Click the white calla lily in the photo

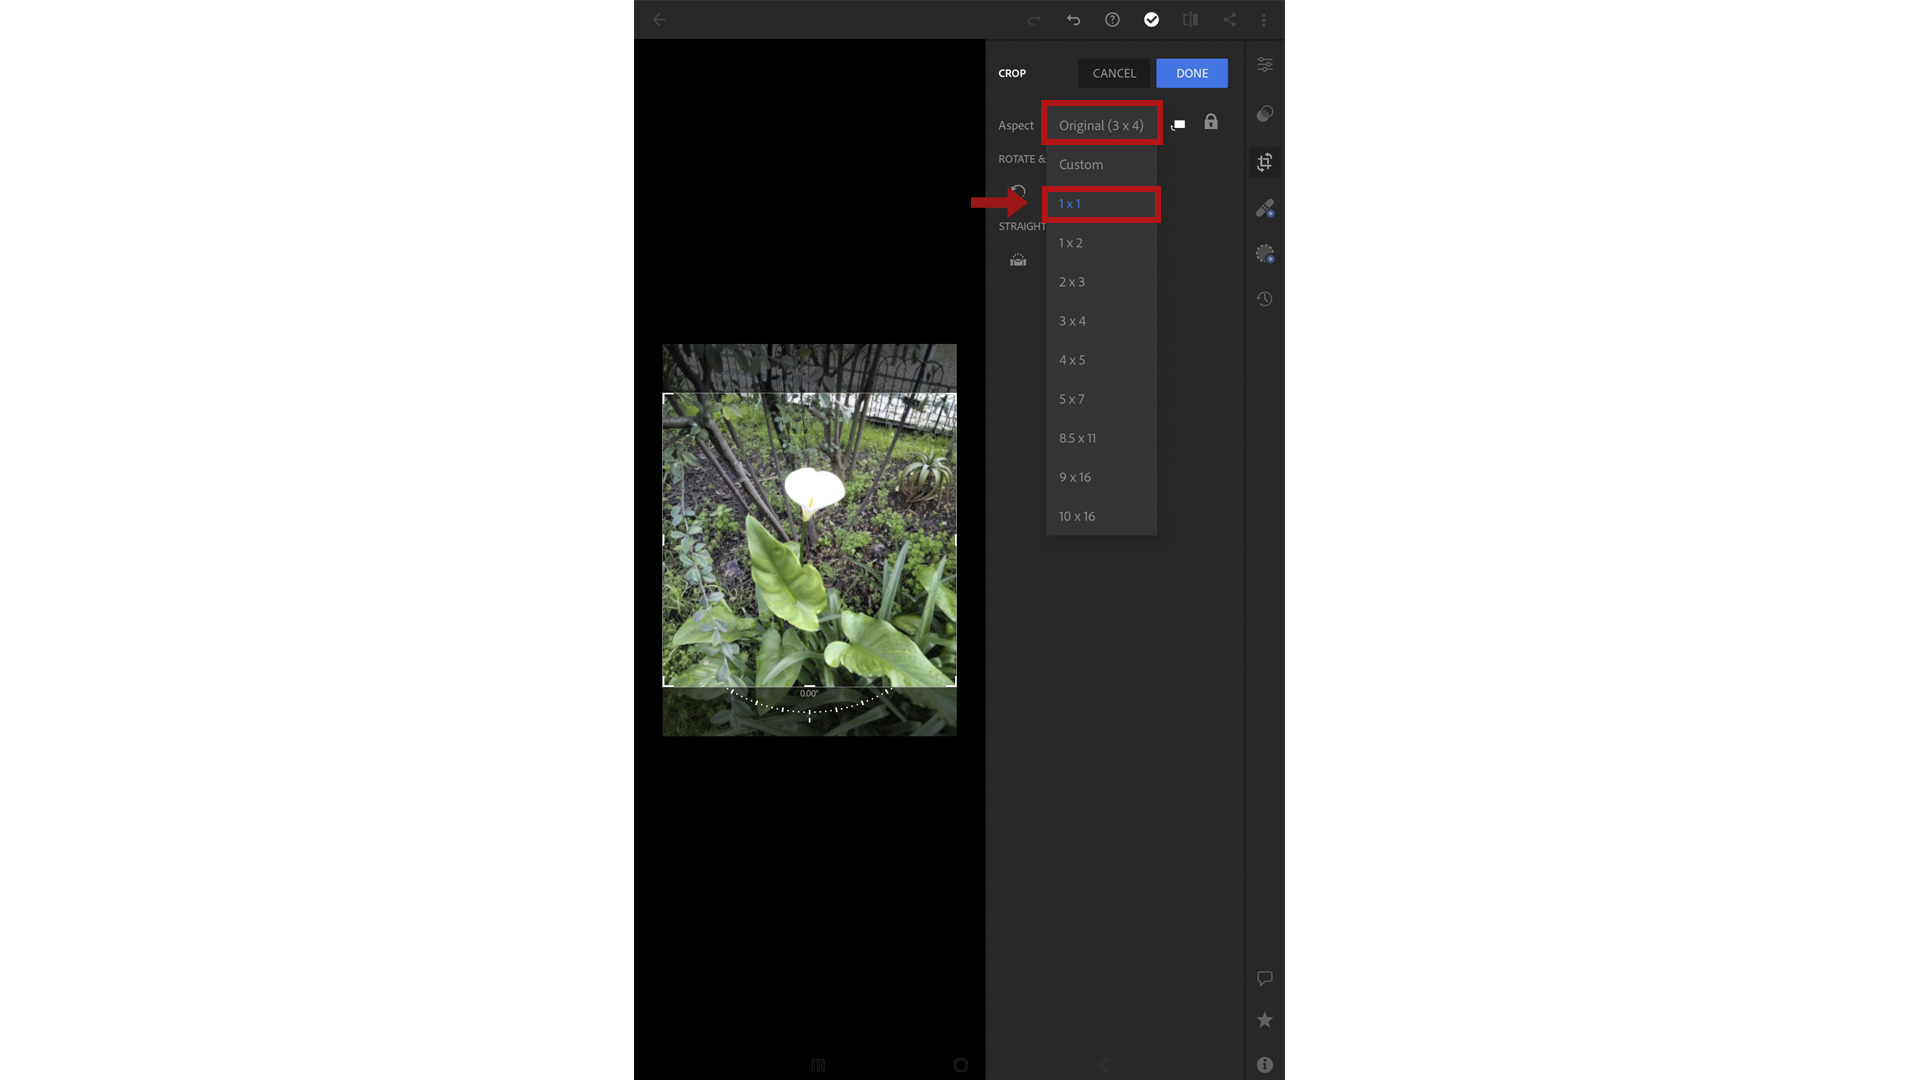(x=812, y=491)
